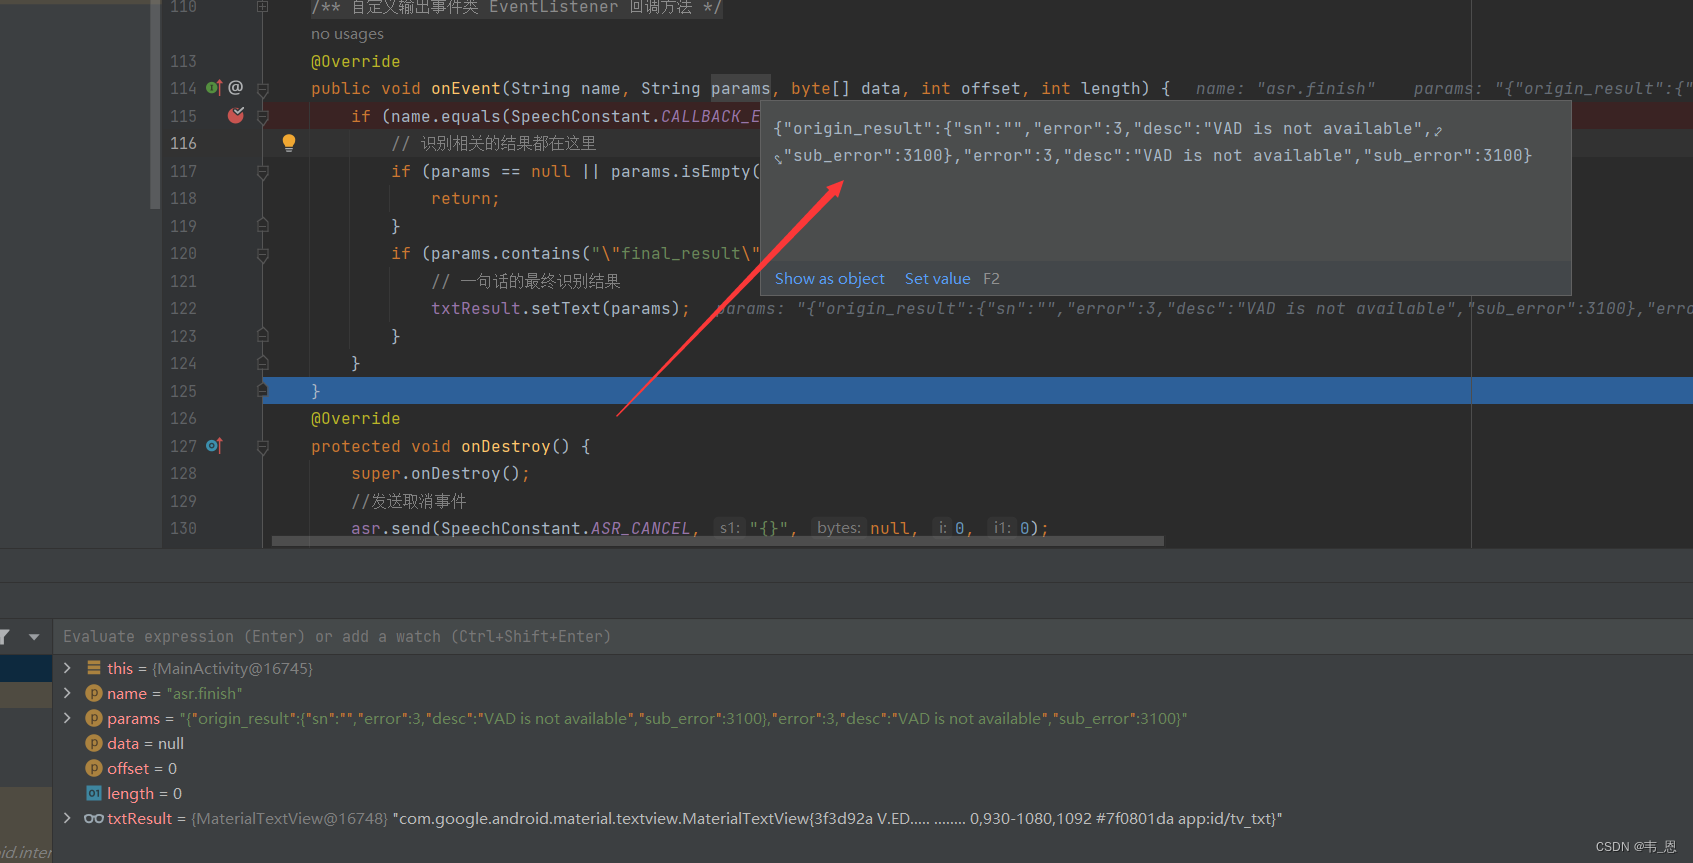Click the 'CALLBACK_E' constant on line 115
The height and width of the screenshot is (863, 1693).
(710, 116)
